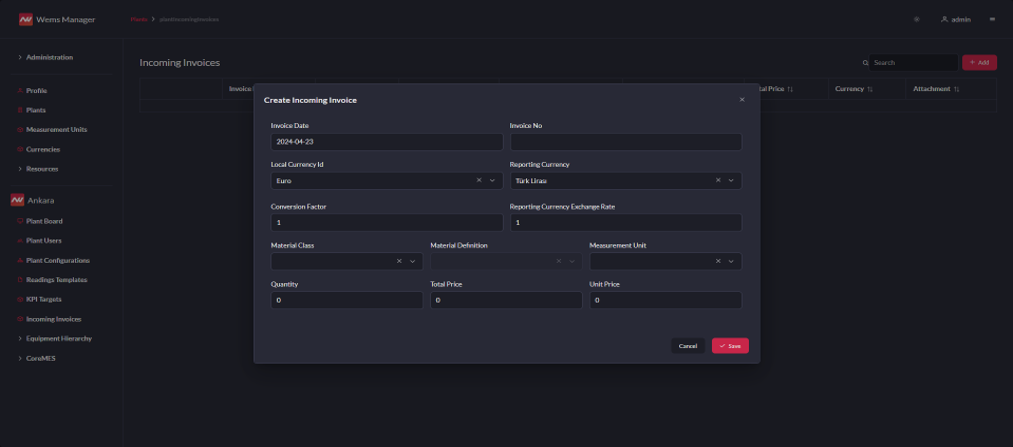
Task: Click the Cancel button
Action: (687, 346)
